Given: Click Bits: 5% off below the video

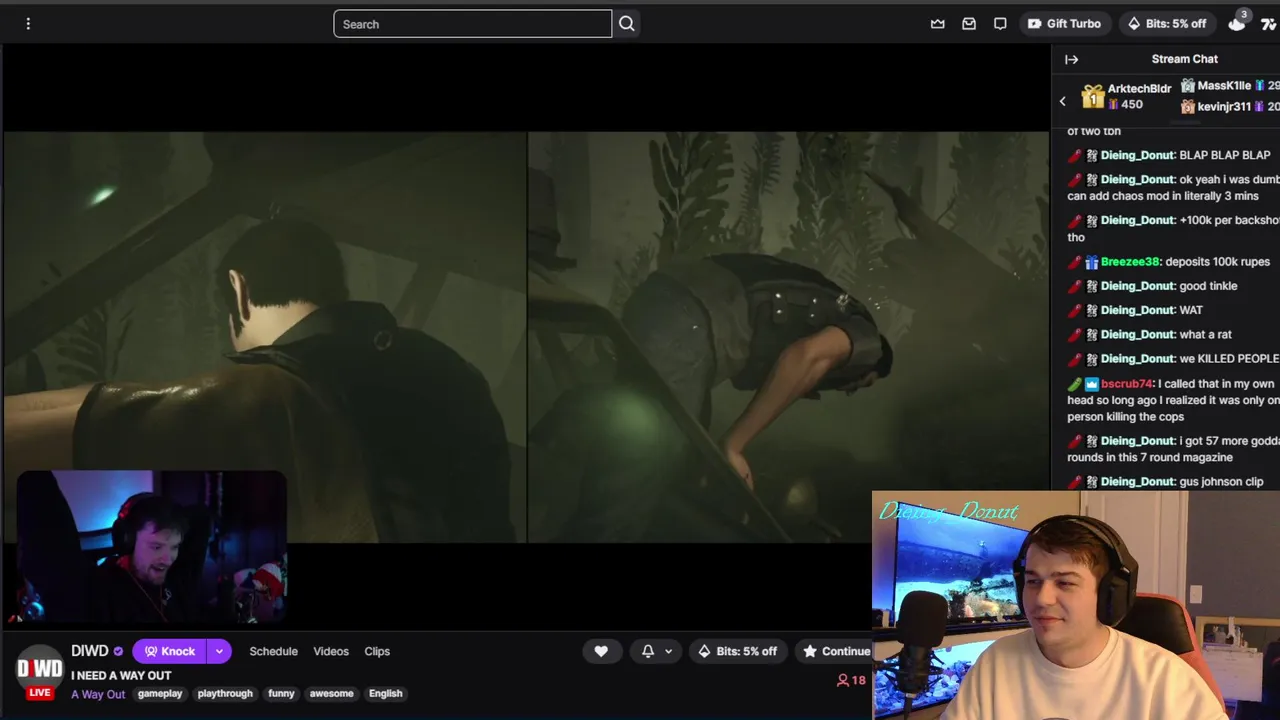Looking at the screenshot, I should coord(737,651).
